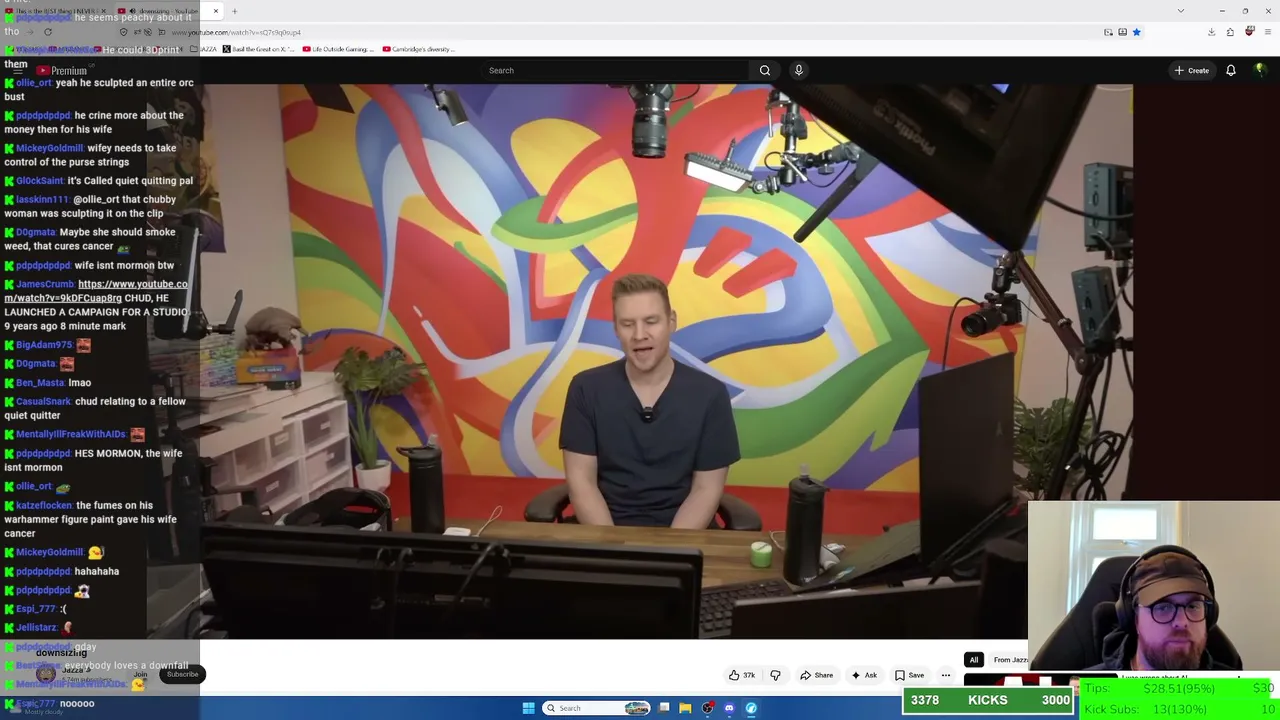Open the more actions three-dot menu
This screenshot has width=1280, height=720.
tap(945, 675)
